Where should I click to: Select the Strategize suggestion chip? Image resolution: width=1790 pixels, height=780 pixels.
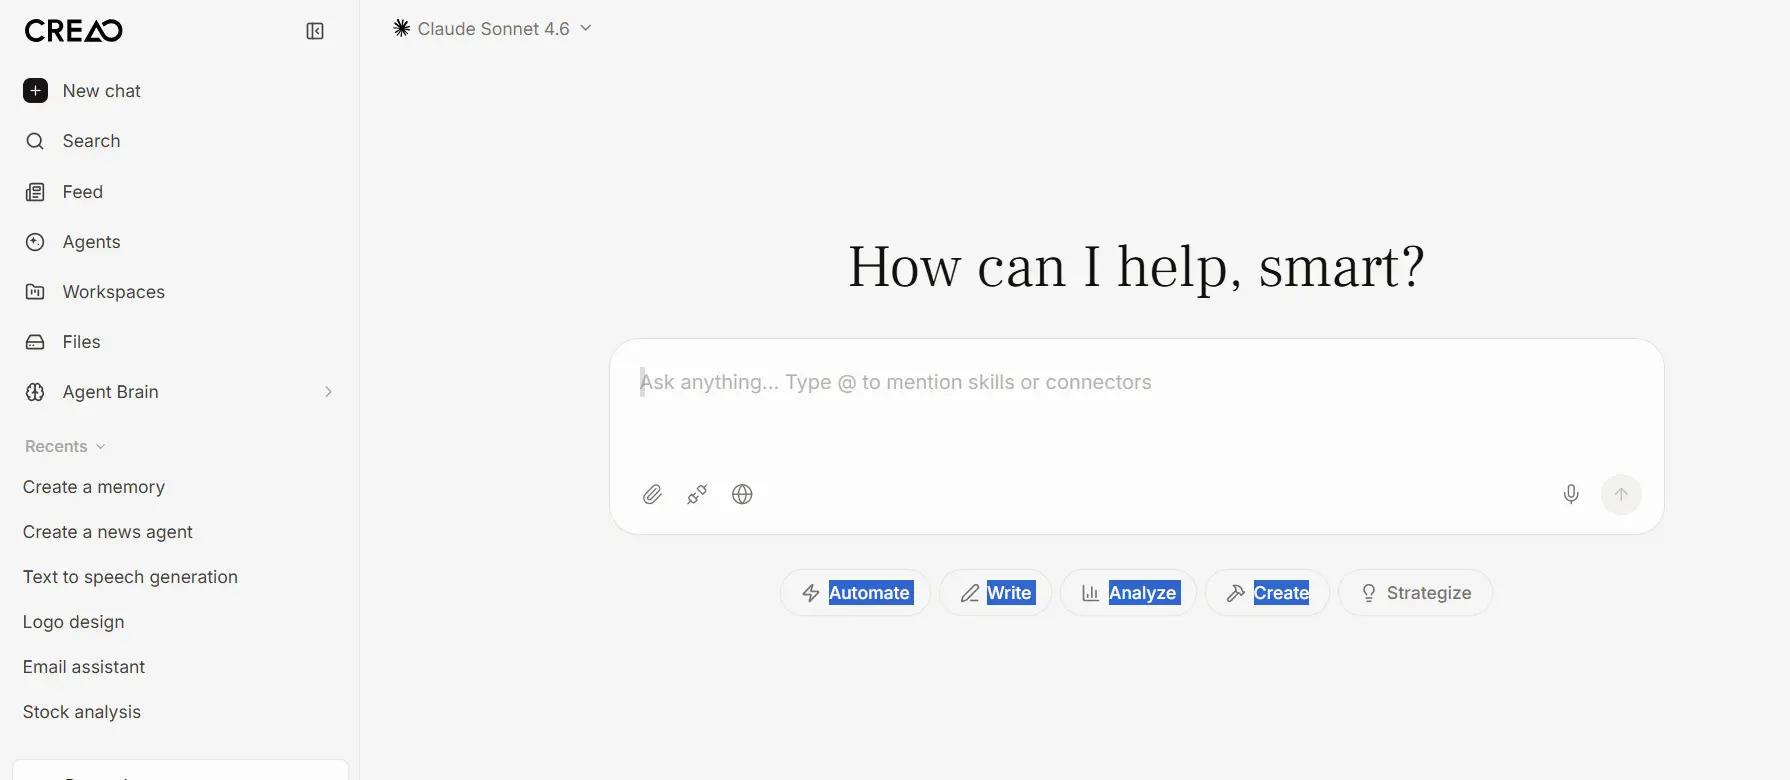click(x=1415, y=593)
